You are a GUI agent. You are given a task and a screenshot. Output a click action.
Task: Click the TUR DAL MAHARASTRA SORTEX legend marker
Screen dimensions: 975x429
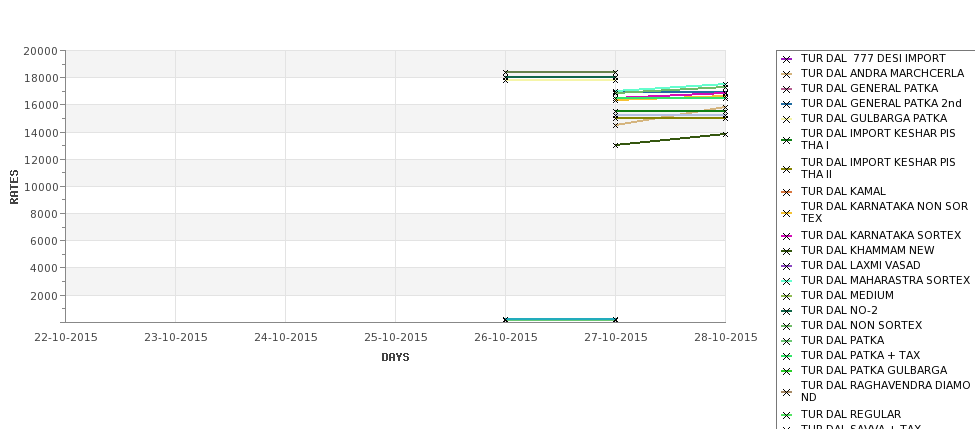787,281
